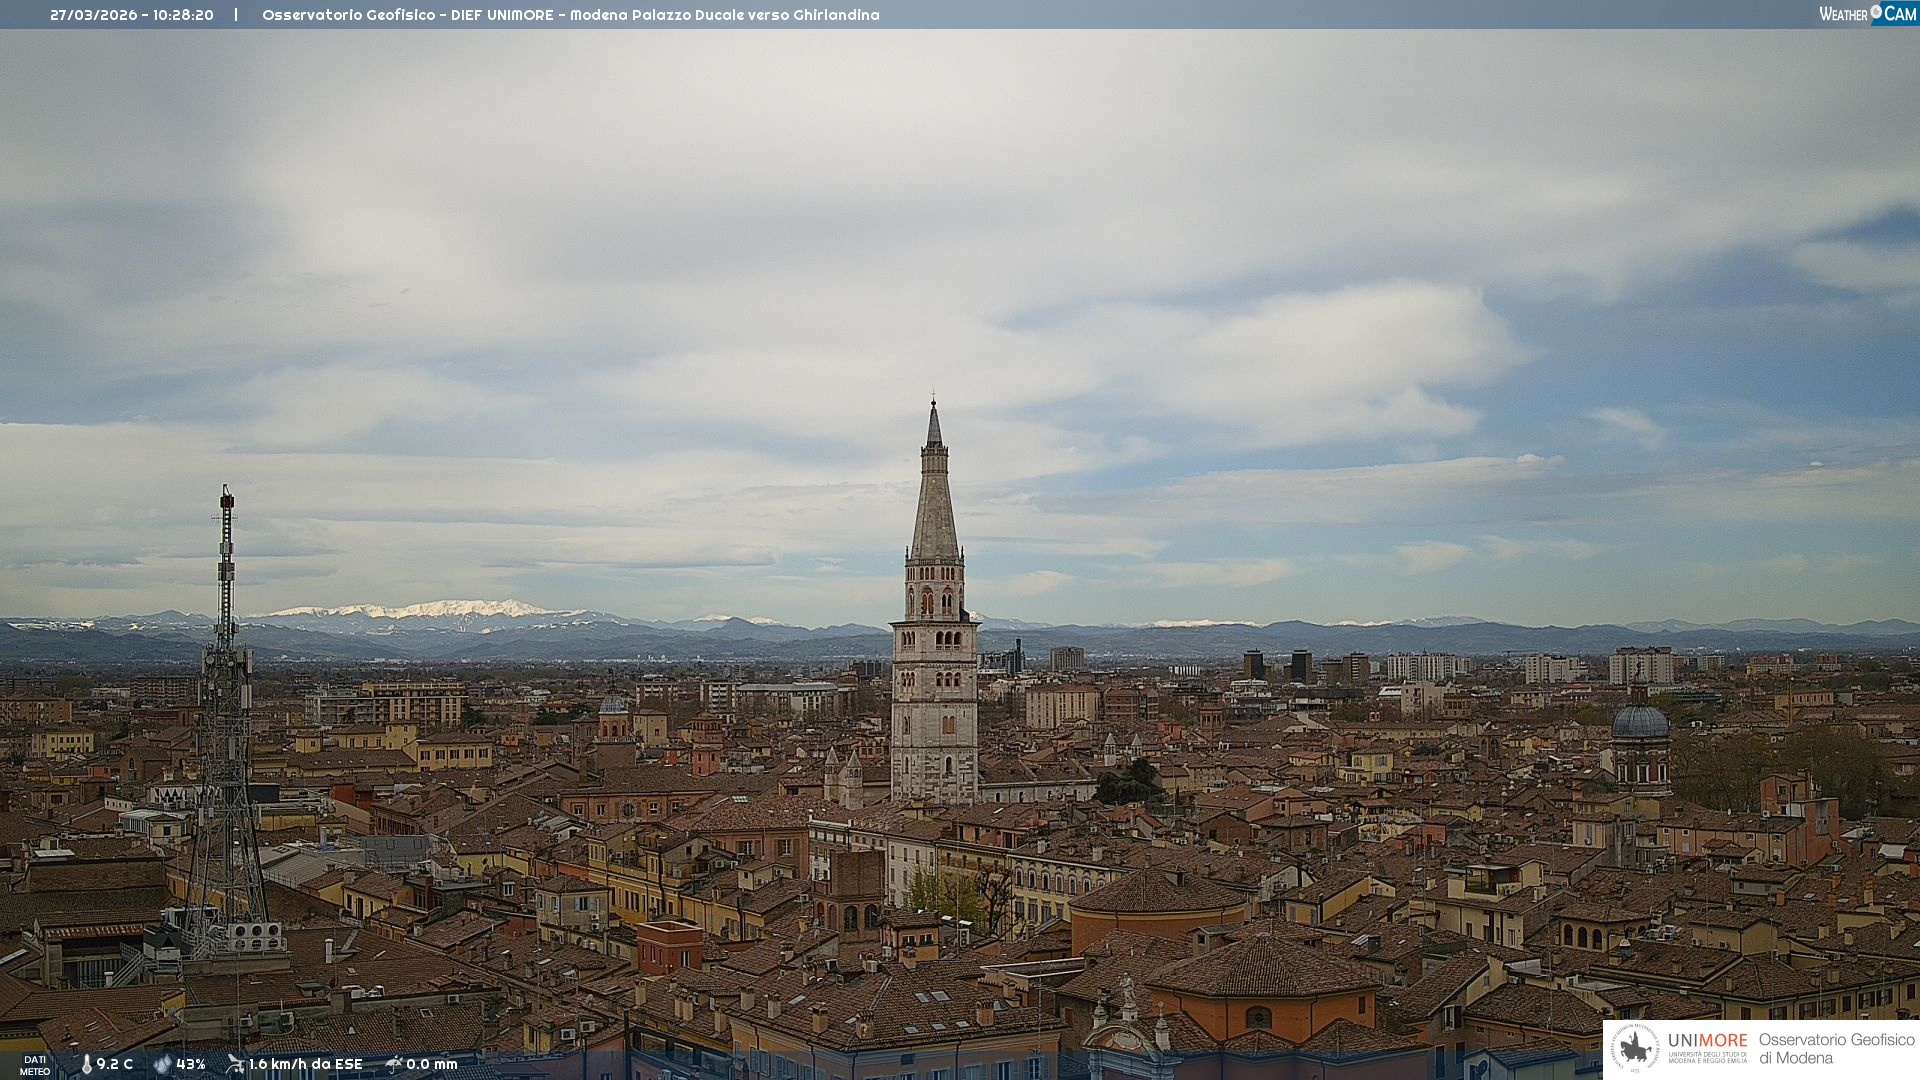Click the WeatherCam logo
The image size is (1920, 1080).
pos(1867,14)
